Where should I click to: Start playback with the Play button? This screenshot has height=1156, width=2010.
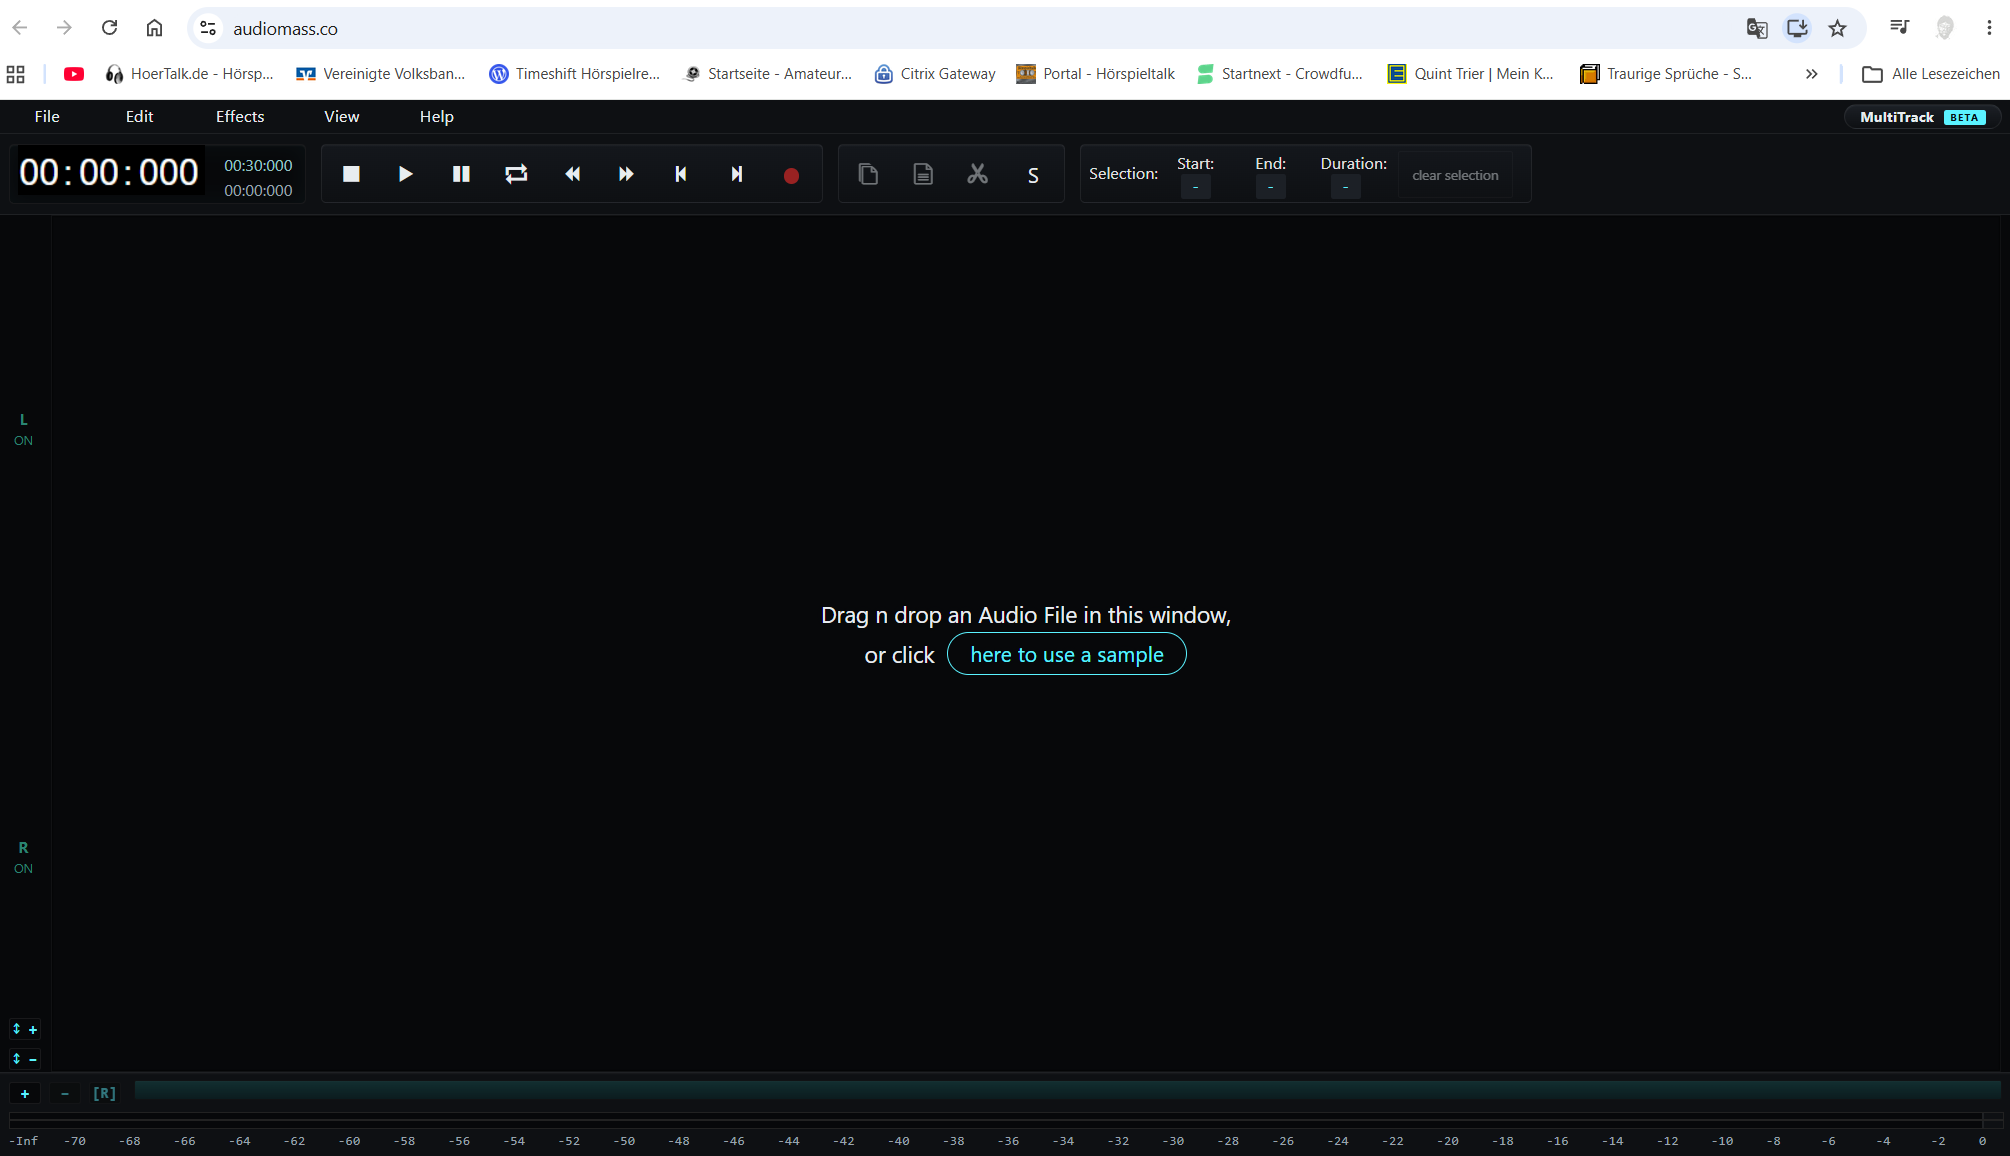tap(406, 174)
